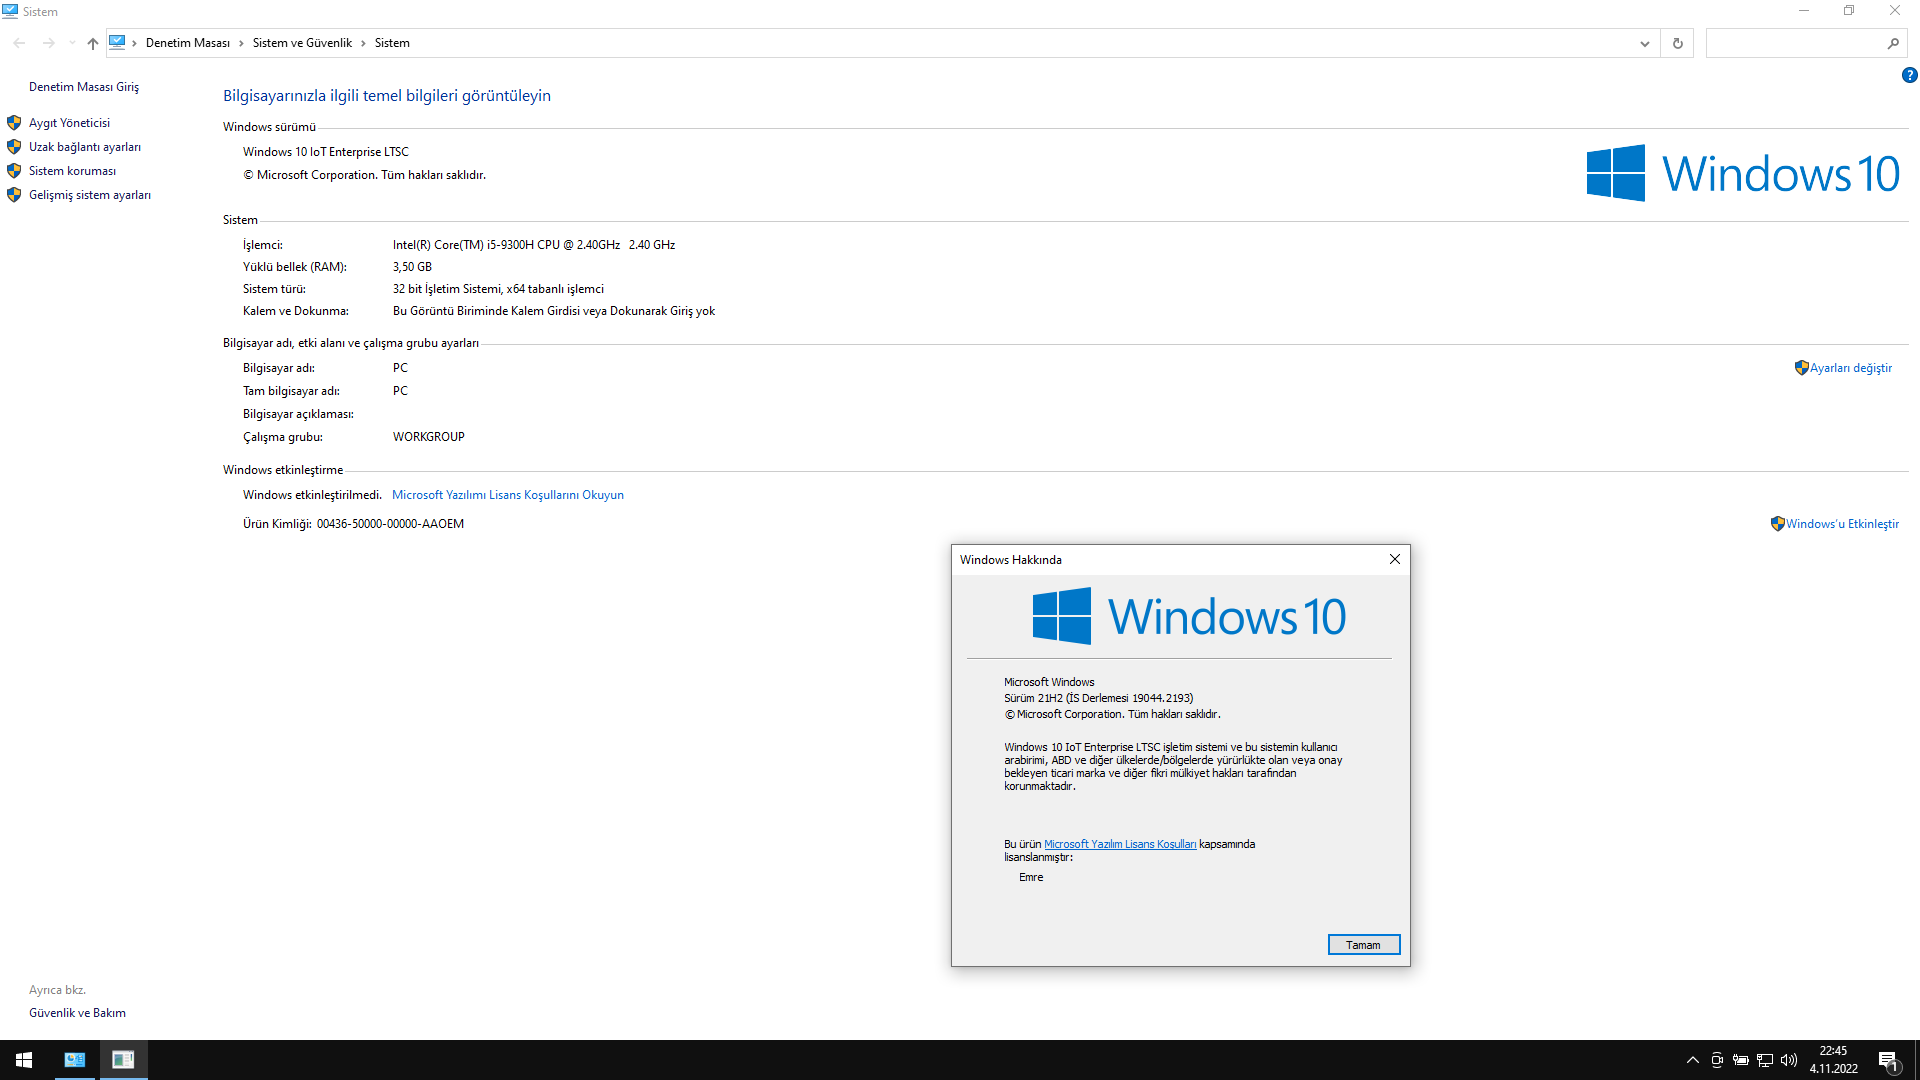Click the volume speaker tray icon

1789,1060
